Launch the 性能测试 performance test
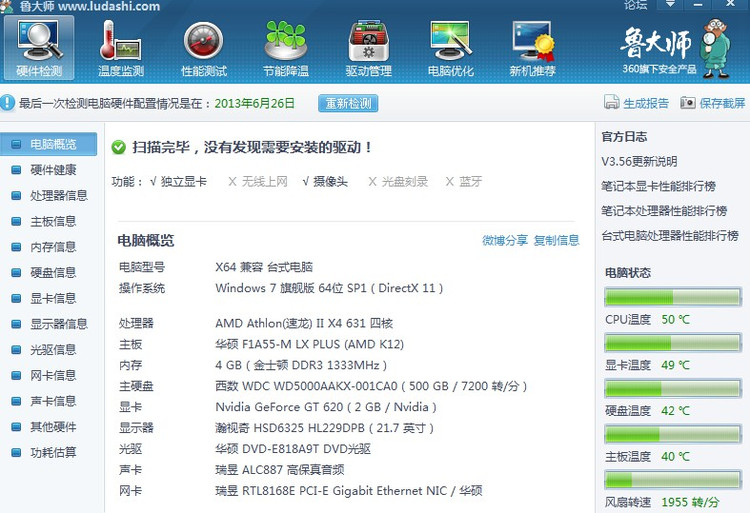The width and height of the screenshot is (750, 513). 203,48
